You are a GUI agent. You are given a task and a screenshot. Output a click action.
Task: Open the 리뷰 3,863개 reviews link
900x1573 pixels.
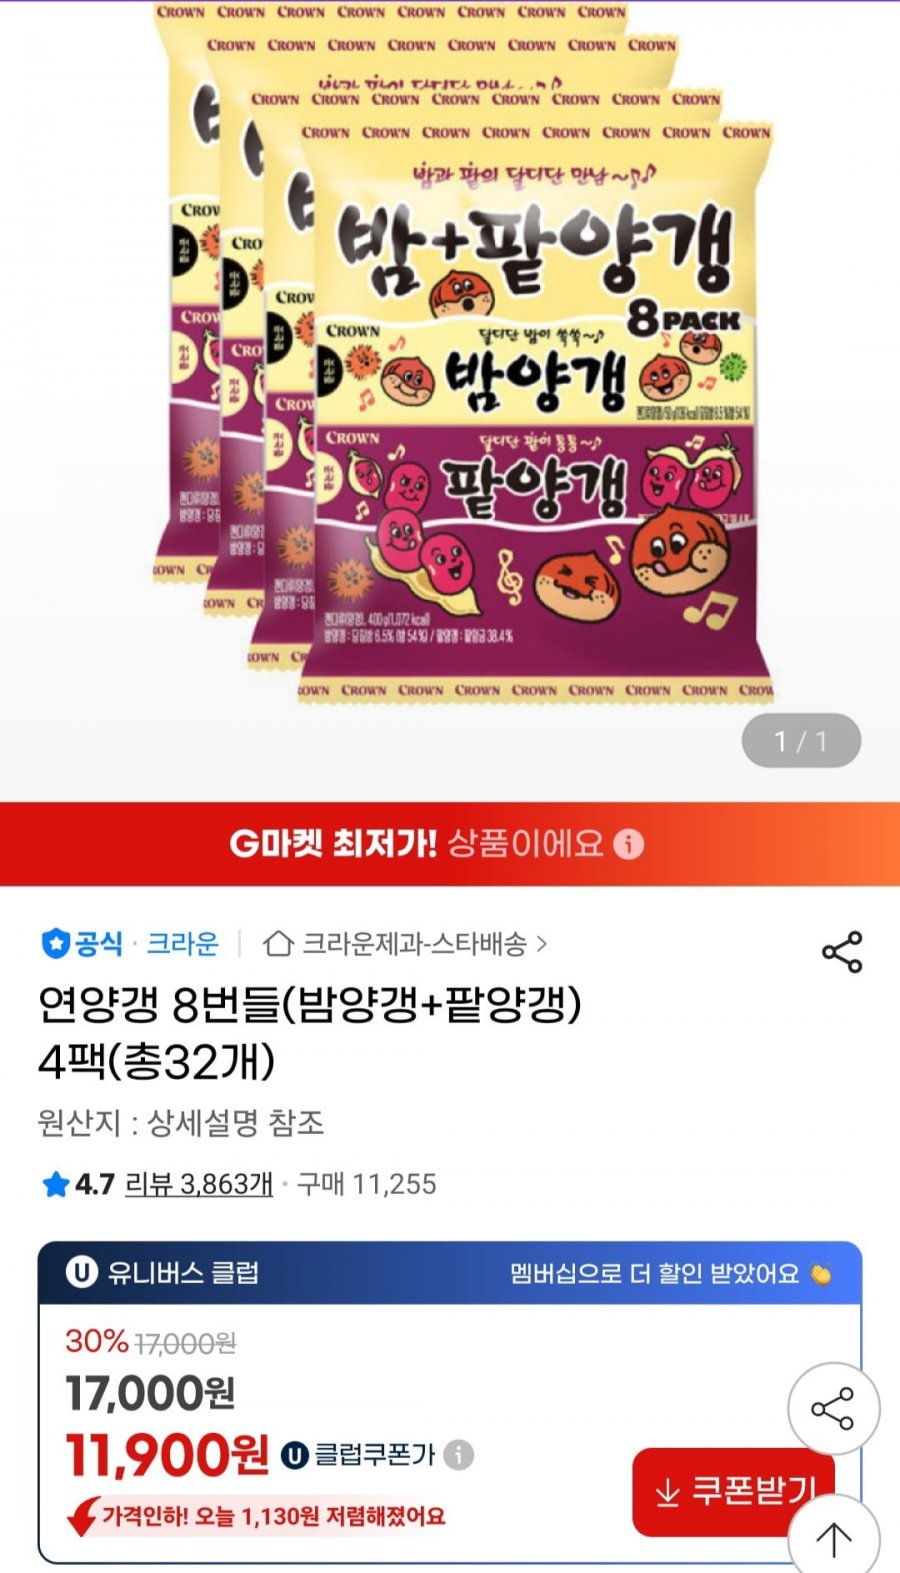[x=198, y=1184]
